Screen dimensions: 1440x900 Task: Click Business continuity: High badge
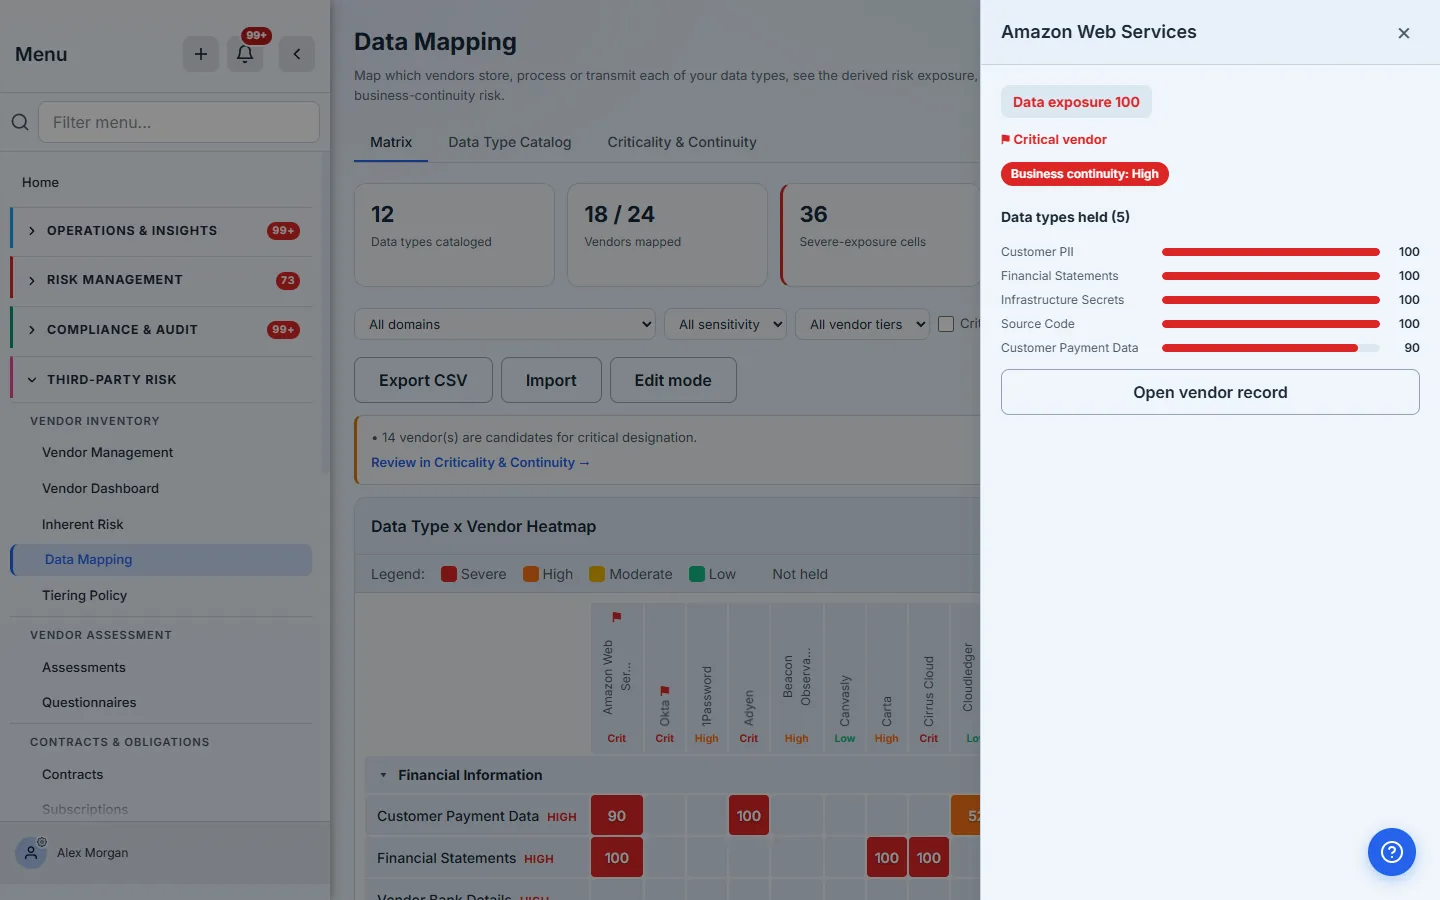(x=1085, y=174)
